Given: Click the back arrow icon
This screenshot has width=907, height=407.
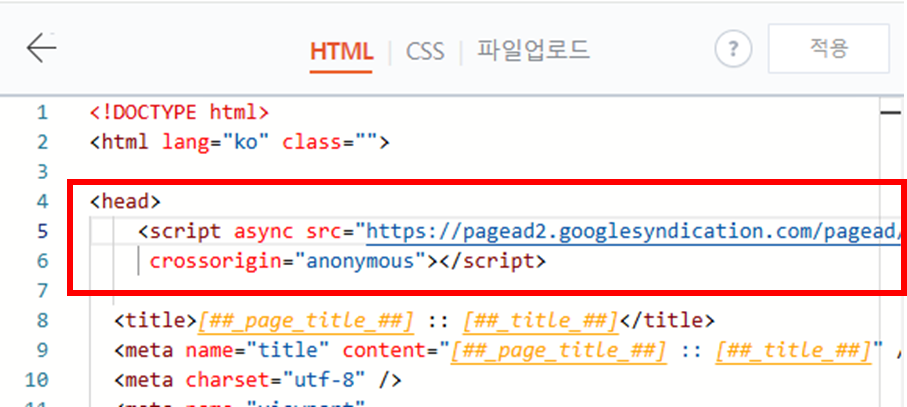Looking at the screenshot, I should (x=41, y=48).
